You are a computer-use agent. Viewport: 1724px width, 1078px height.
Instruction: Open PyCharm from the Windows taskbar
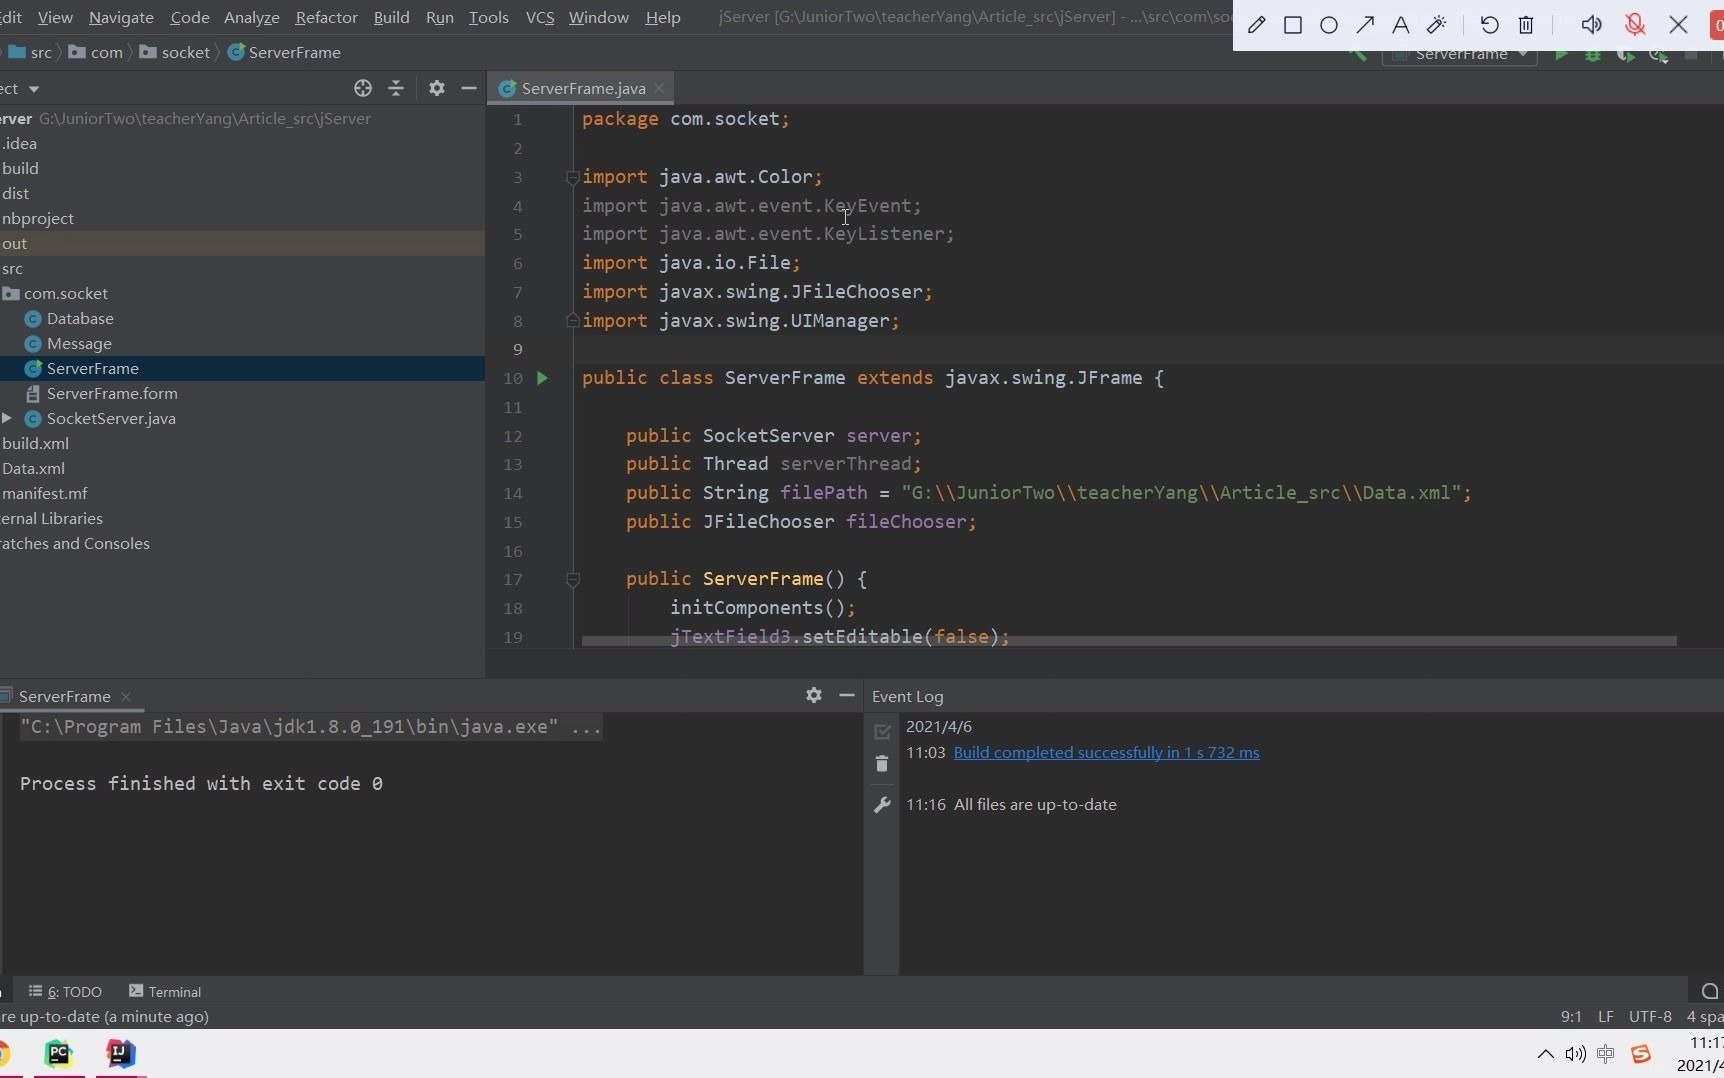click(x=59, y=1053)
